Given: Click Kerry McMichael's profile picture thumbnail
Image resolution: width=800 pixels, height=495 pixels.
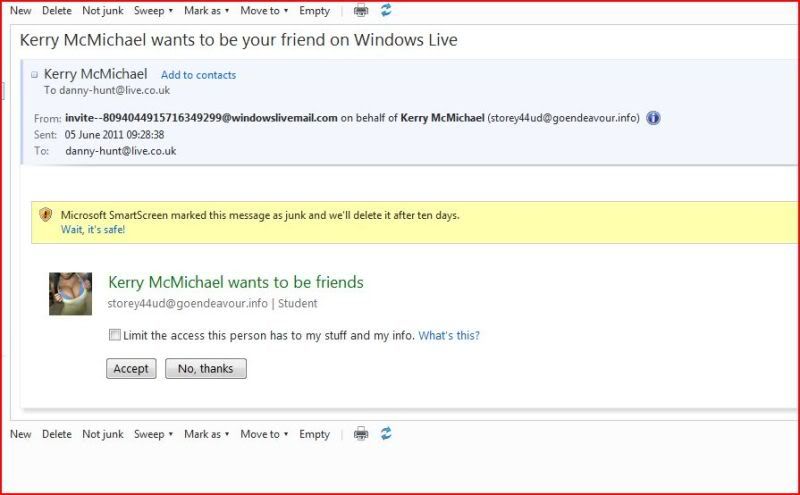Looking at the screenshot, I should tap(70, 293).
